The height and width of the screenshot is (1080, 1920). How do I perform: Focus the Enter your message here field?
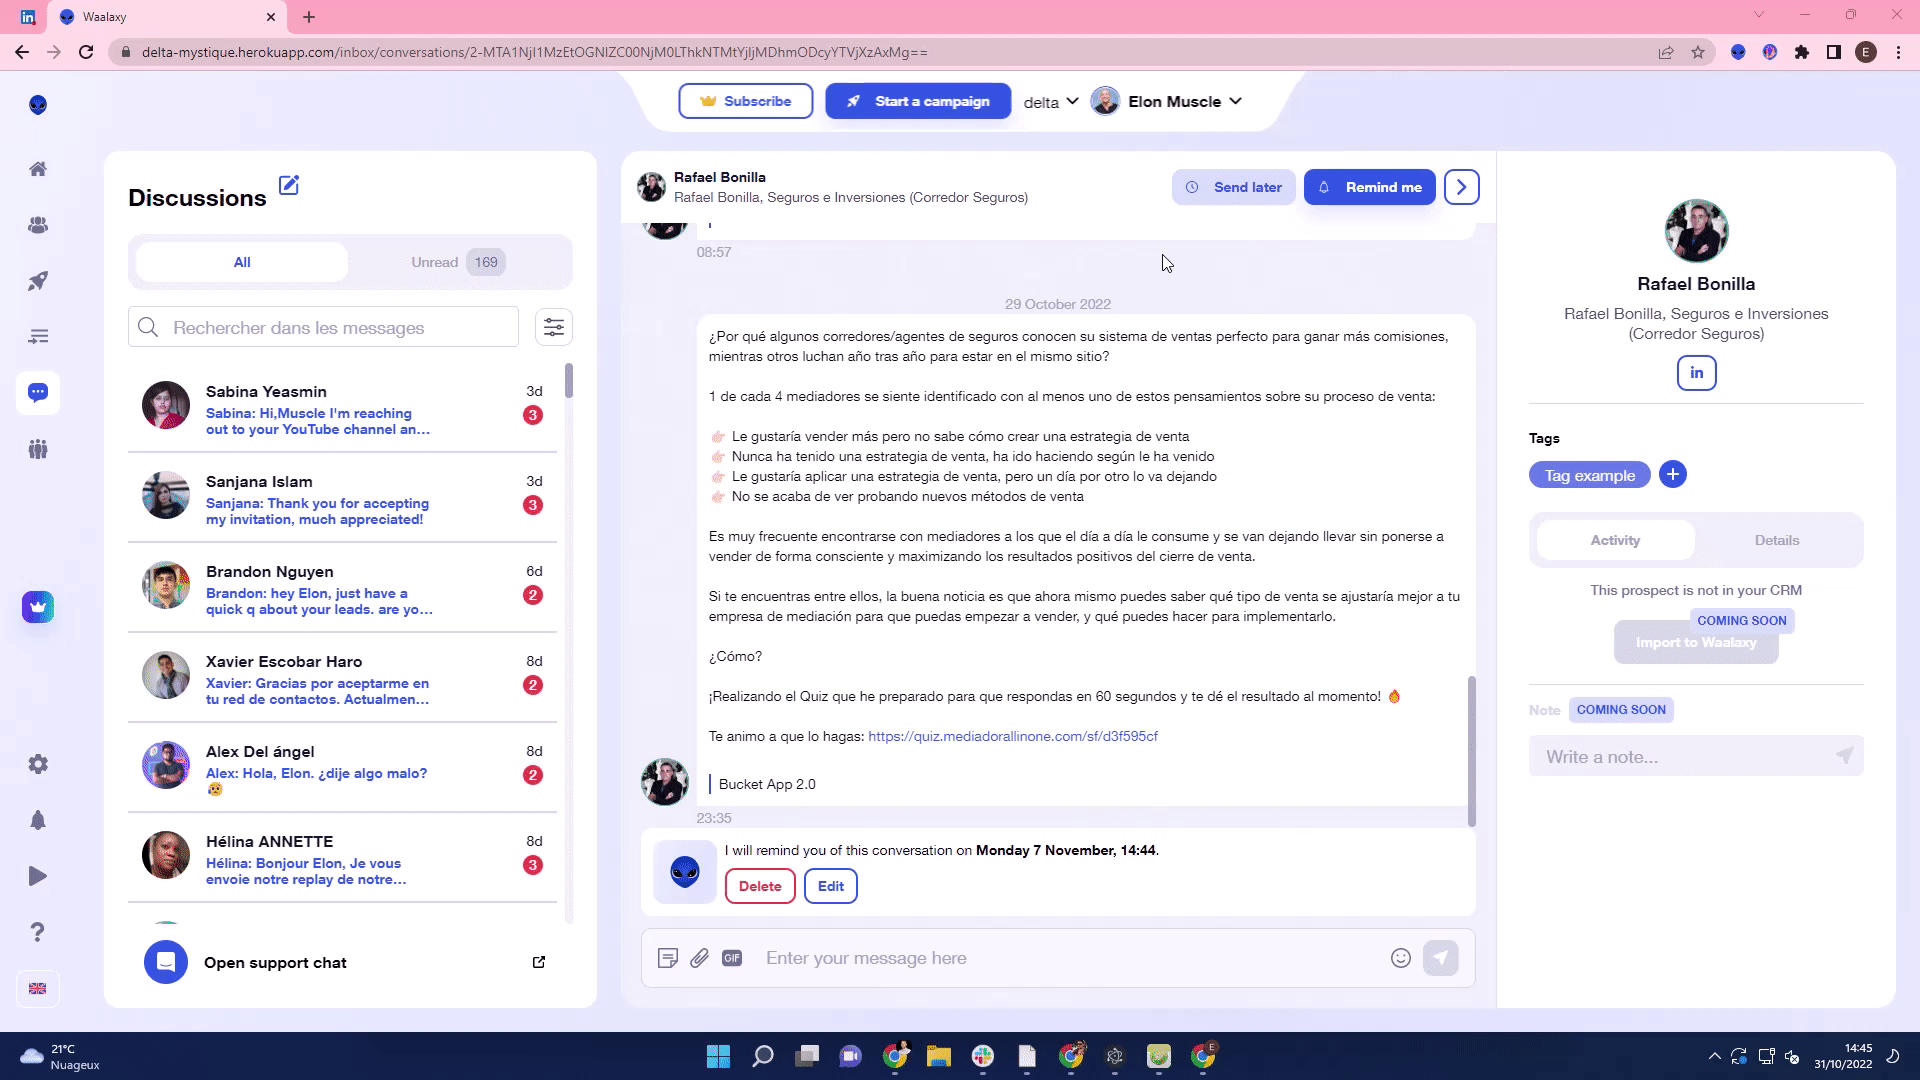(x=1070, y=958)
